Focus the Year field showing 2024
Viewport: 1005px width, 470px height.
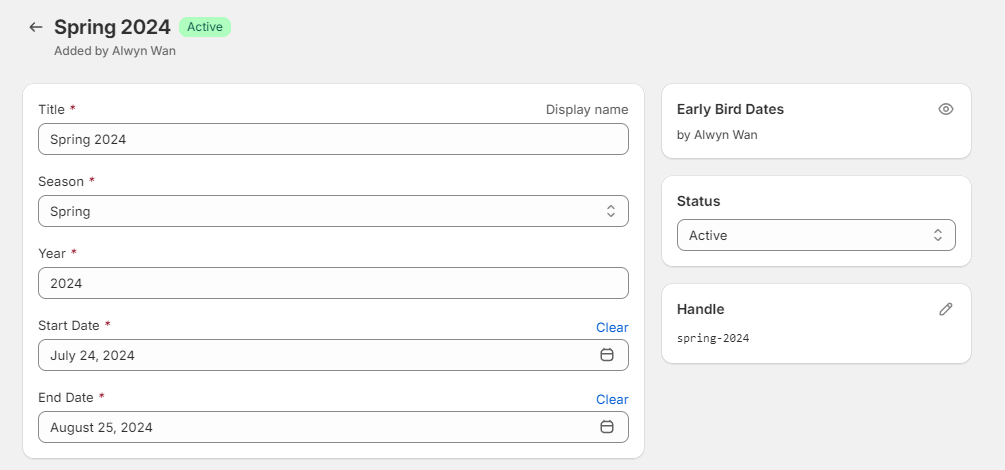tap(333, 283)
